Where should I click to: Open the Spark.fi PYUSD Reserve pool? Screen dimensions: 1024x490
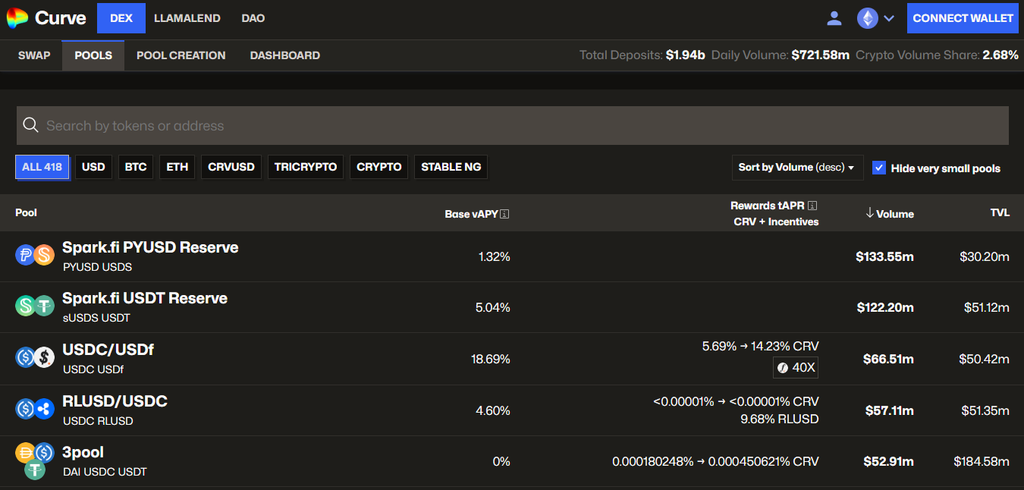[x=150, y=248]
